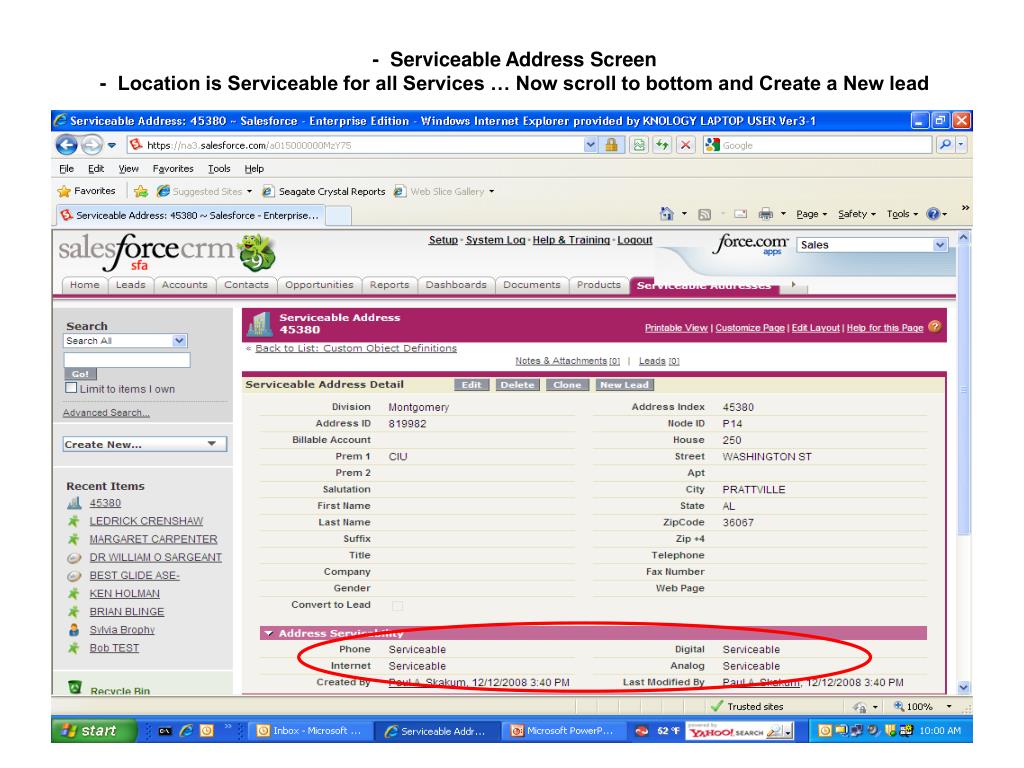Open the Web Slice Gallery dropdown
Screen dimensions: 1024x768
[x=492, y=191]
